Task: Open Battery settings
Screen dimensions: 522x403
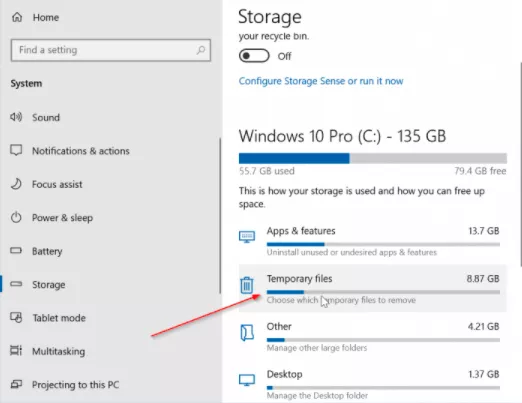Action: [x=47, y=251]
